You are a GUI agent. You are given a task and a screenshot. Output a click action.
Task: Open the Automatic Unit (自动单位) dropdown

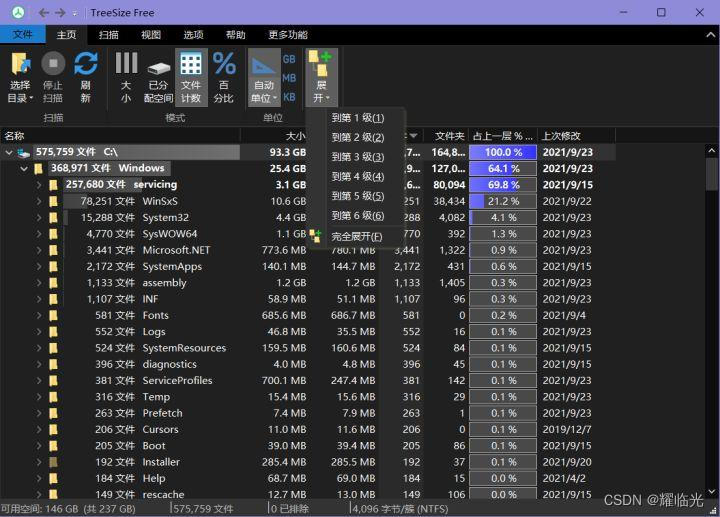264,77
